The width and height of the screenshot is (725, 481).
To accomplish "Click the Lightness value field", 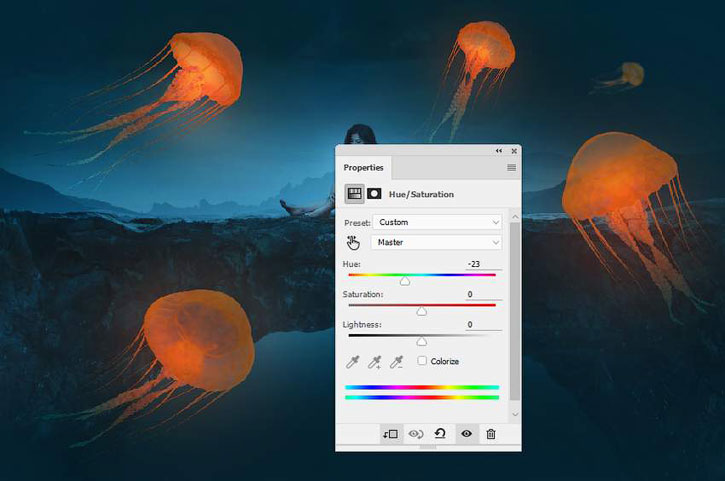I will (x=484, y=325).
